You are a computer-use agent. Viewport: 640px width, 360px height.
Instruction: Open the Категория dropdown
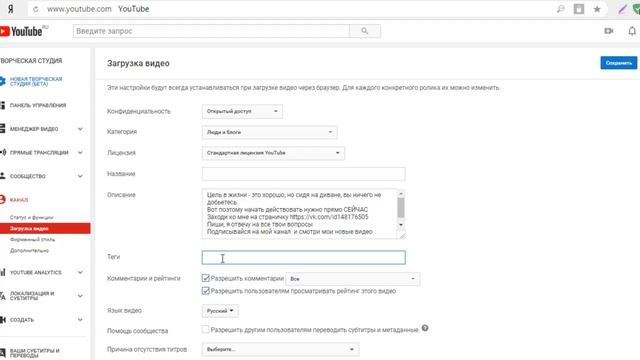coord(269,132)
